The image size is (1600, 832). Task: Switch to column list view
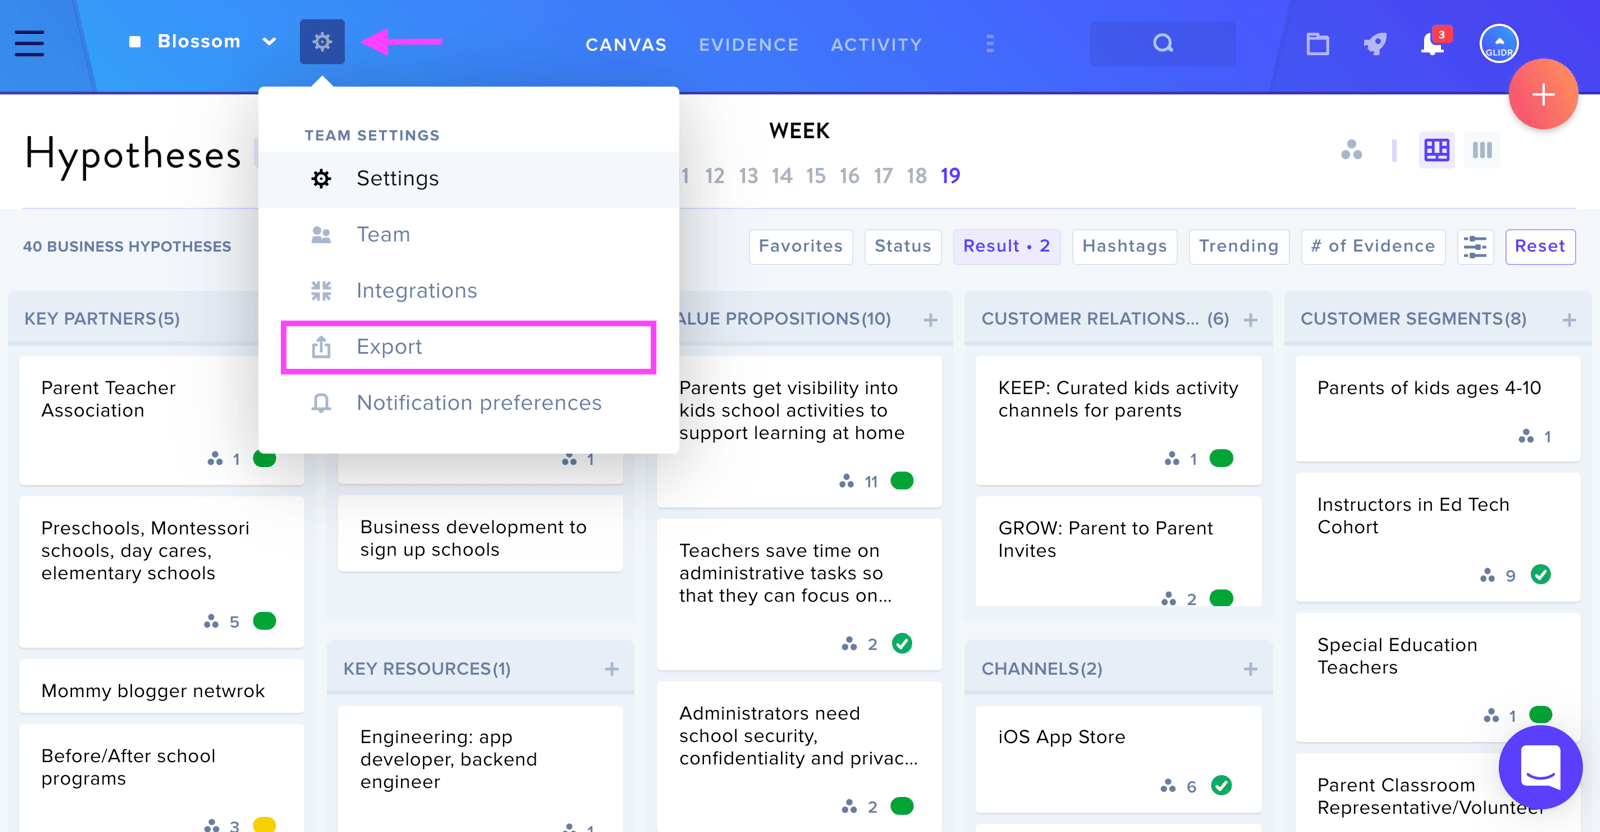point(1482,150)
